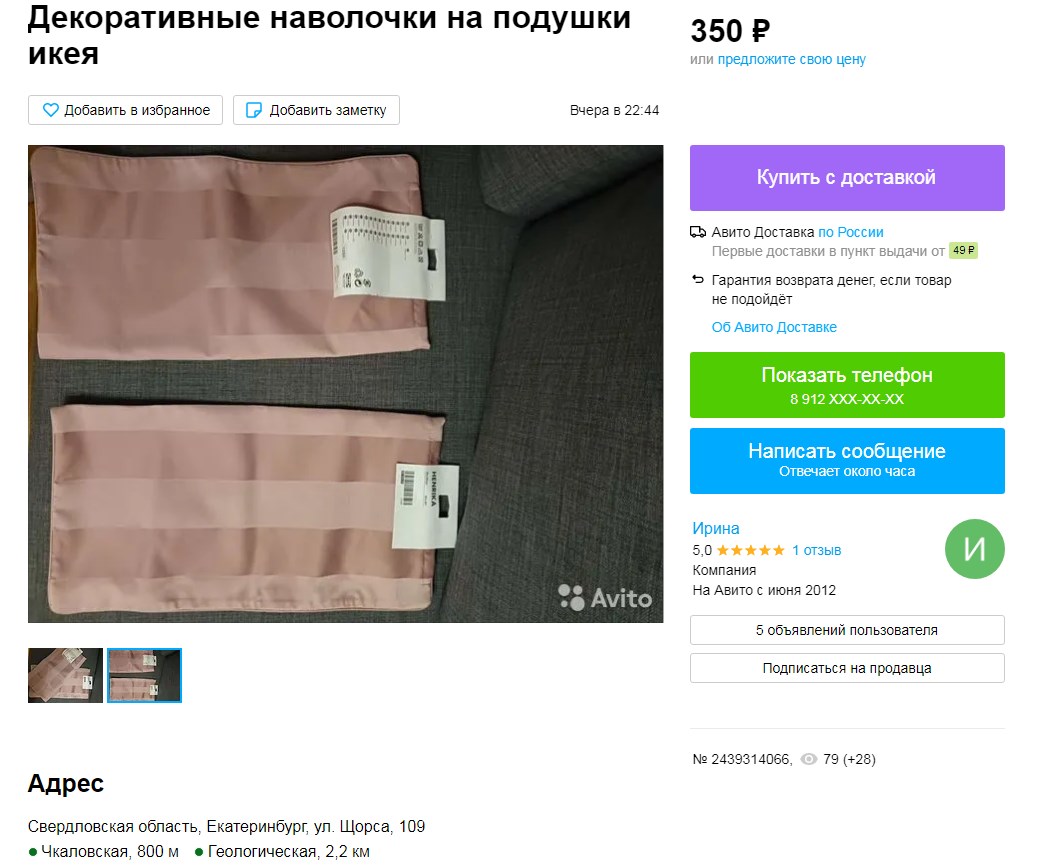1063x867 pixels.
Task: Click Написать сообщение blue button
Action: tap(847, 460)
